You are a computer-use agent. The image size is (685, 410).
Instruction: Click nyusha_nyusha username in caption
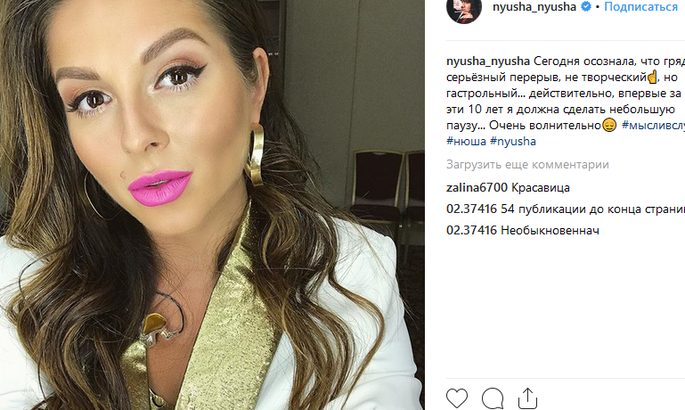[488, 62]
